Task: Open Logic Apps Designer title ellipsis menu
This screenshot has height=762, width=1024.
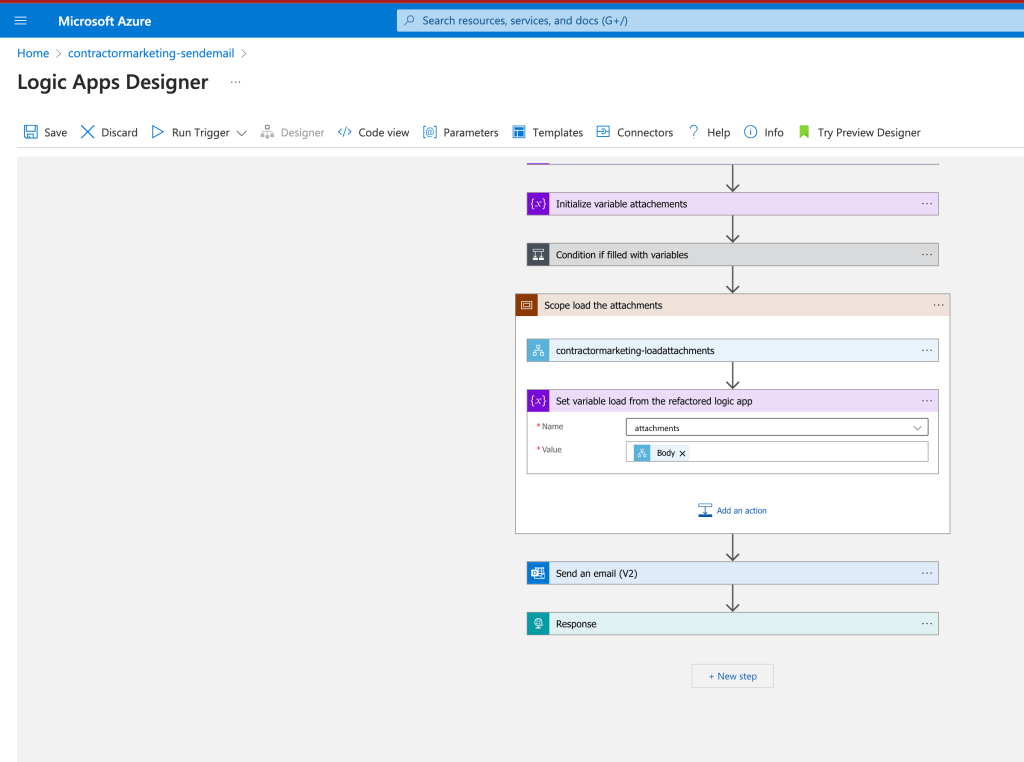Action: tap(236, 82)
